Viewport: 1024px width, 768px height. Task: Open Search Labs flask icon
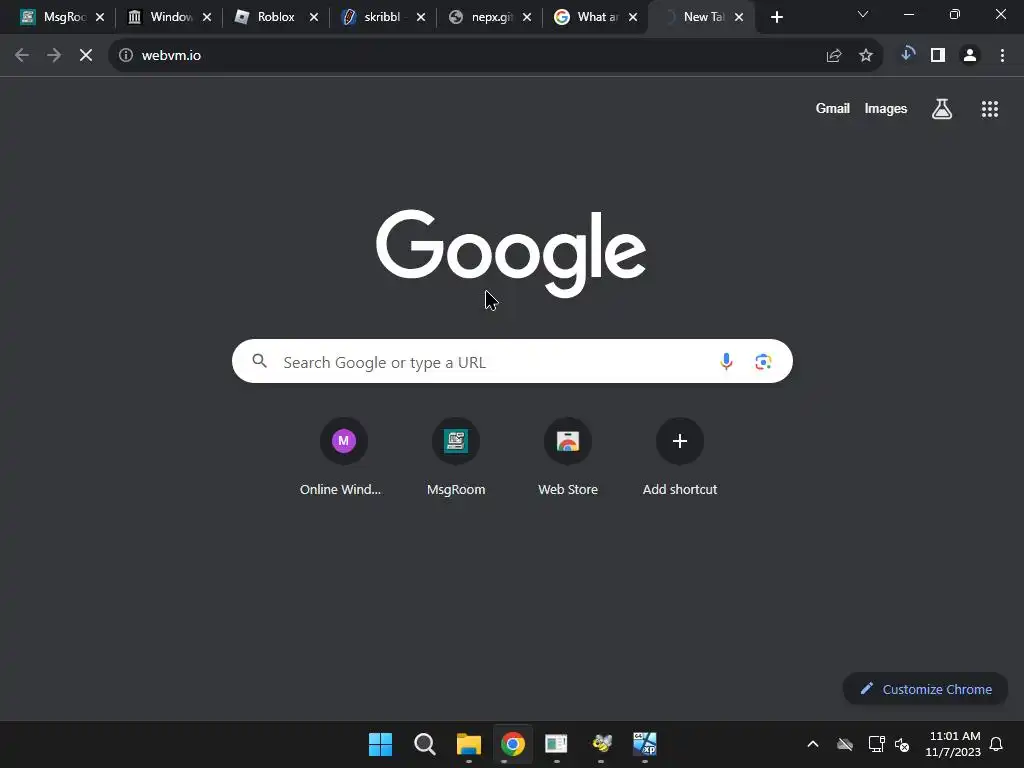tap(942, 109)
